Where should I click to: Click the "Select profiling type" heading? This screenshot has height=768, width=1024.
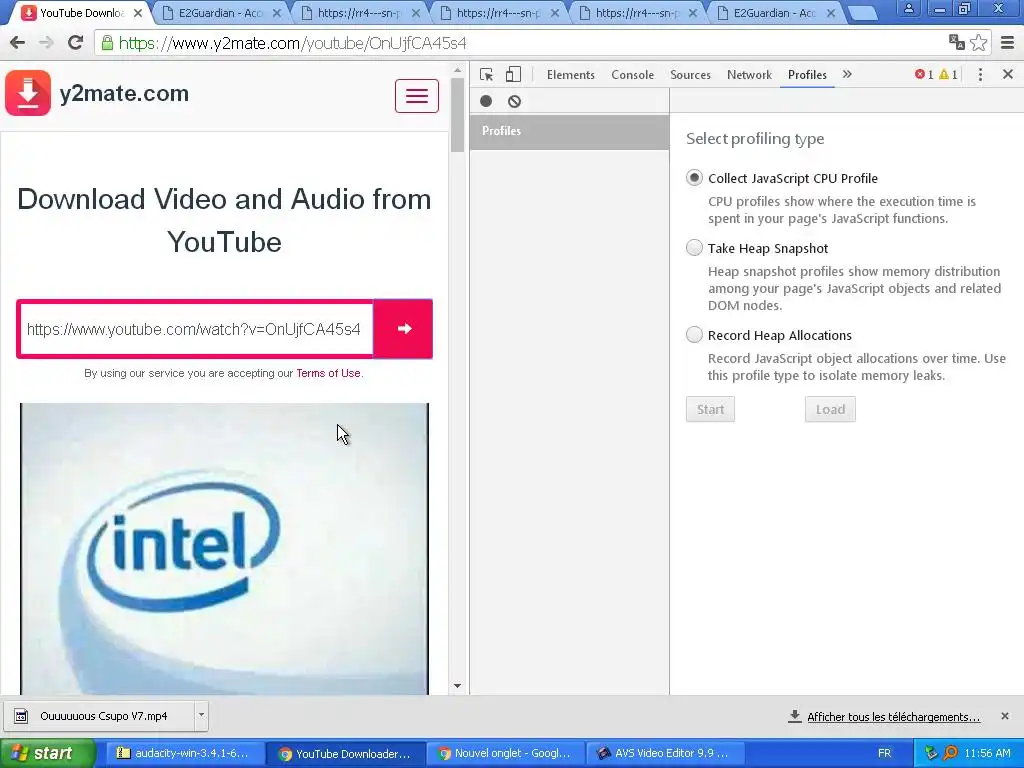point(755,139)
